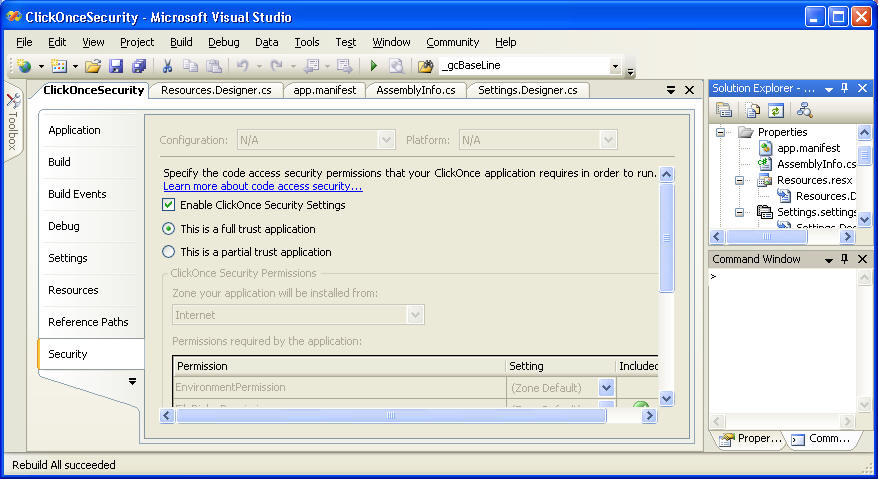Viewport: 878px width, 479px height.
Task: Open the Community menu
Action: [452, 42]
